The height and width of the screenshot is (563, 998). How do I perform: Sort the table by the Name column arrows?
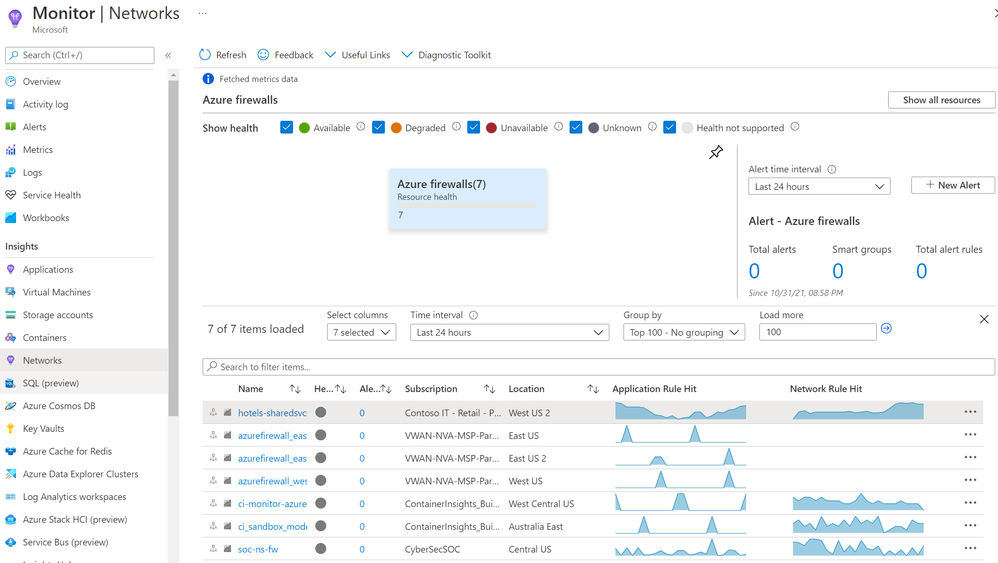coord(295,389)
